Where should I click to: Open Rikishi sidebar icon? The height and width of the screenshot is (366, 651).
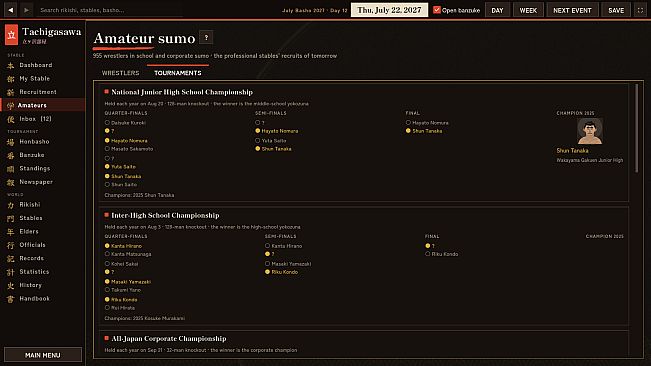10,205
